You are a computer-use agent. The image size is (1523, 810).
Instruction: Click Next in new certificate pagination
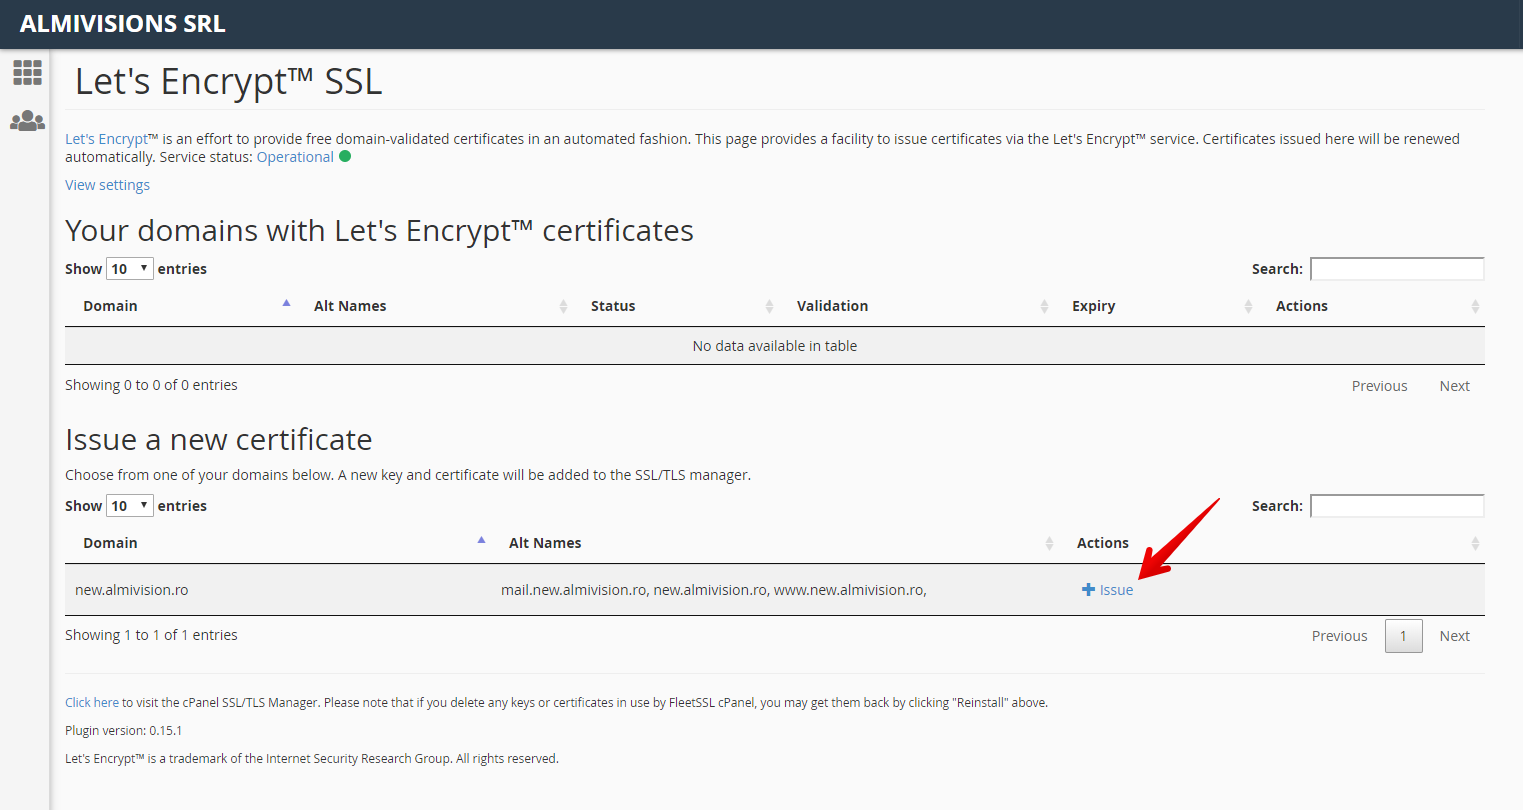[1454, 636]
